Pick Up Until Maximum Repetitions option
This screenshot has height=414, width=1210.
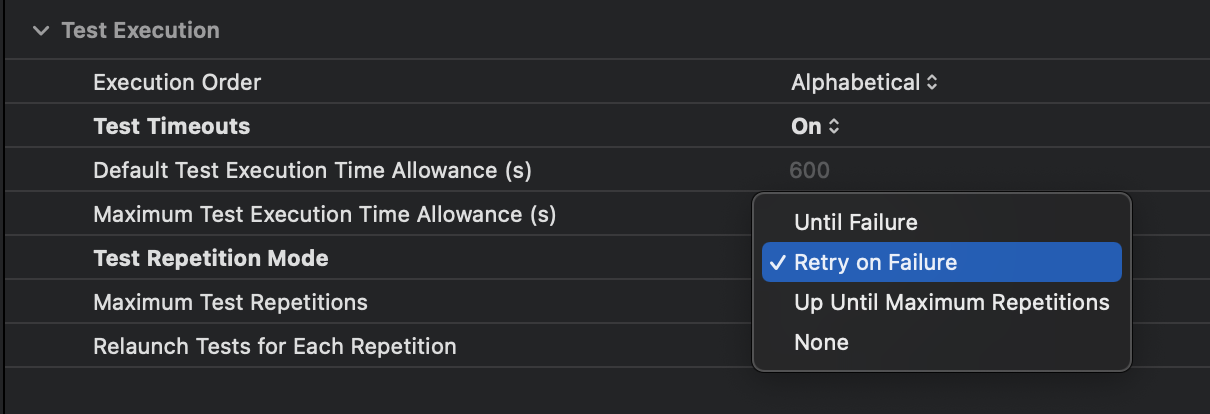coord(951,302)
